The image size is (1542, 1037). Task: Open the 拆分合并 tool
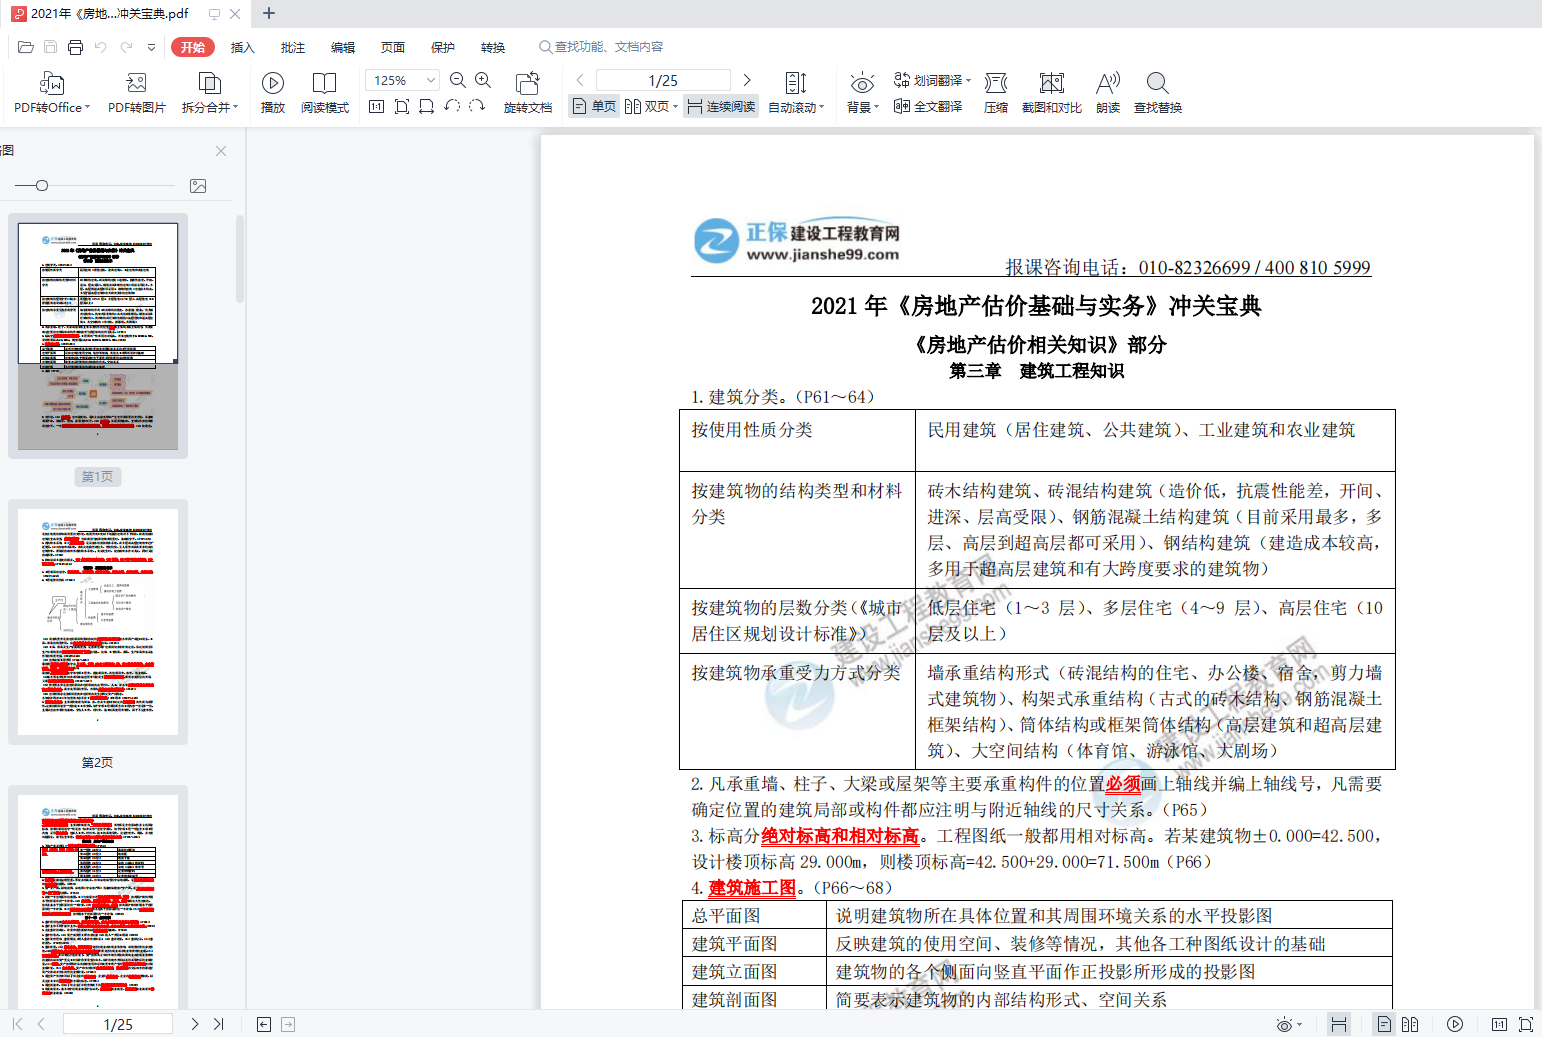206,92
